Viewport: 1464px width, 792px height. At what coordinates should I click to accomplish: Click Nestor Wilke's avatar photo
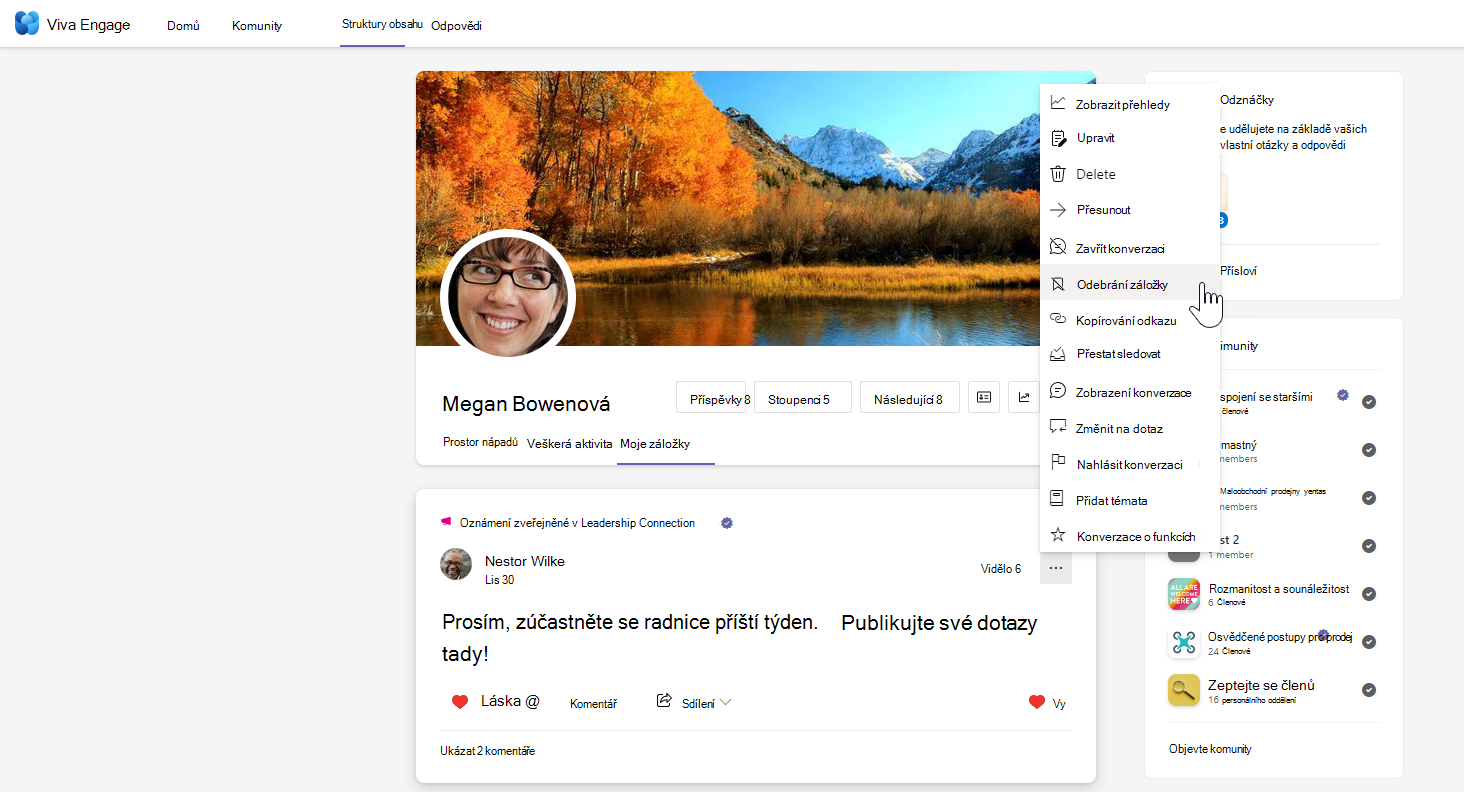point(456,564)
